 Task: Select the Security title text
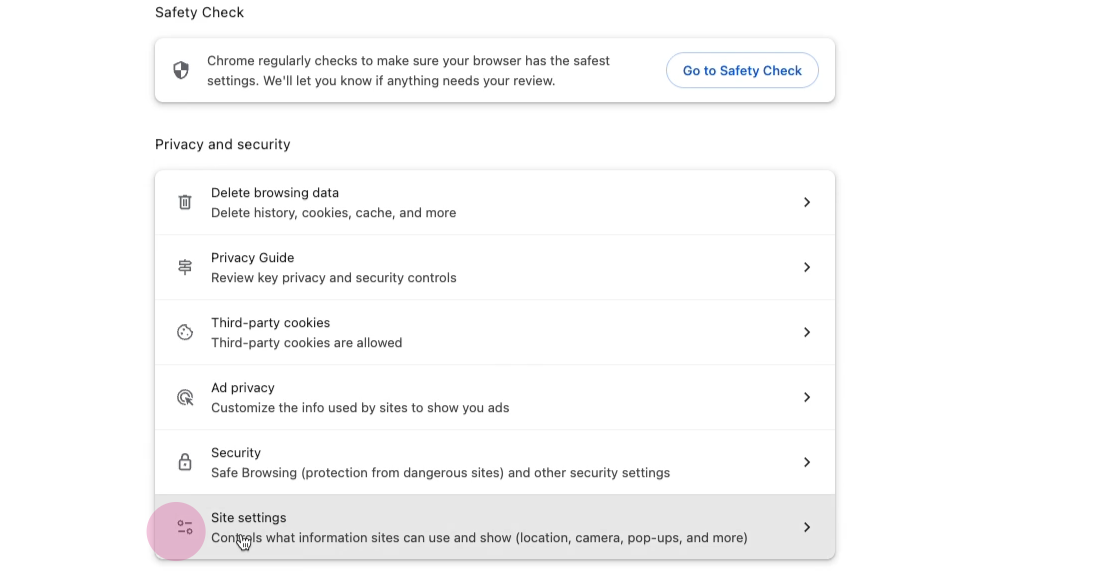pyautogui.click(x=236, y=453)
